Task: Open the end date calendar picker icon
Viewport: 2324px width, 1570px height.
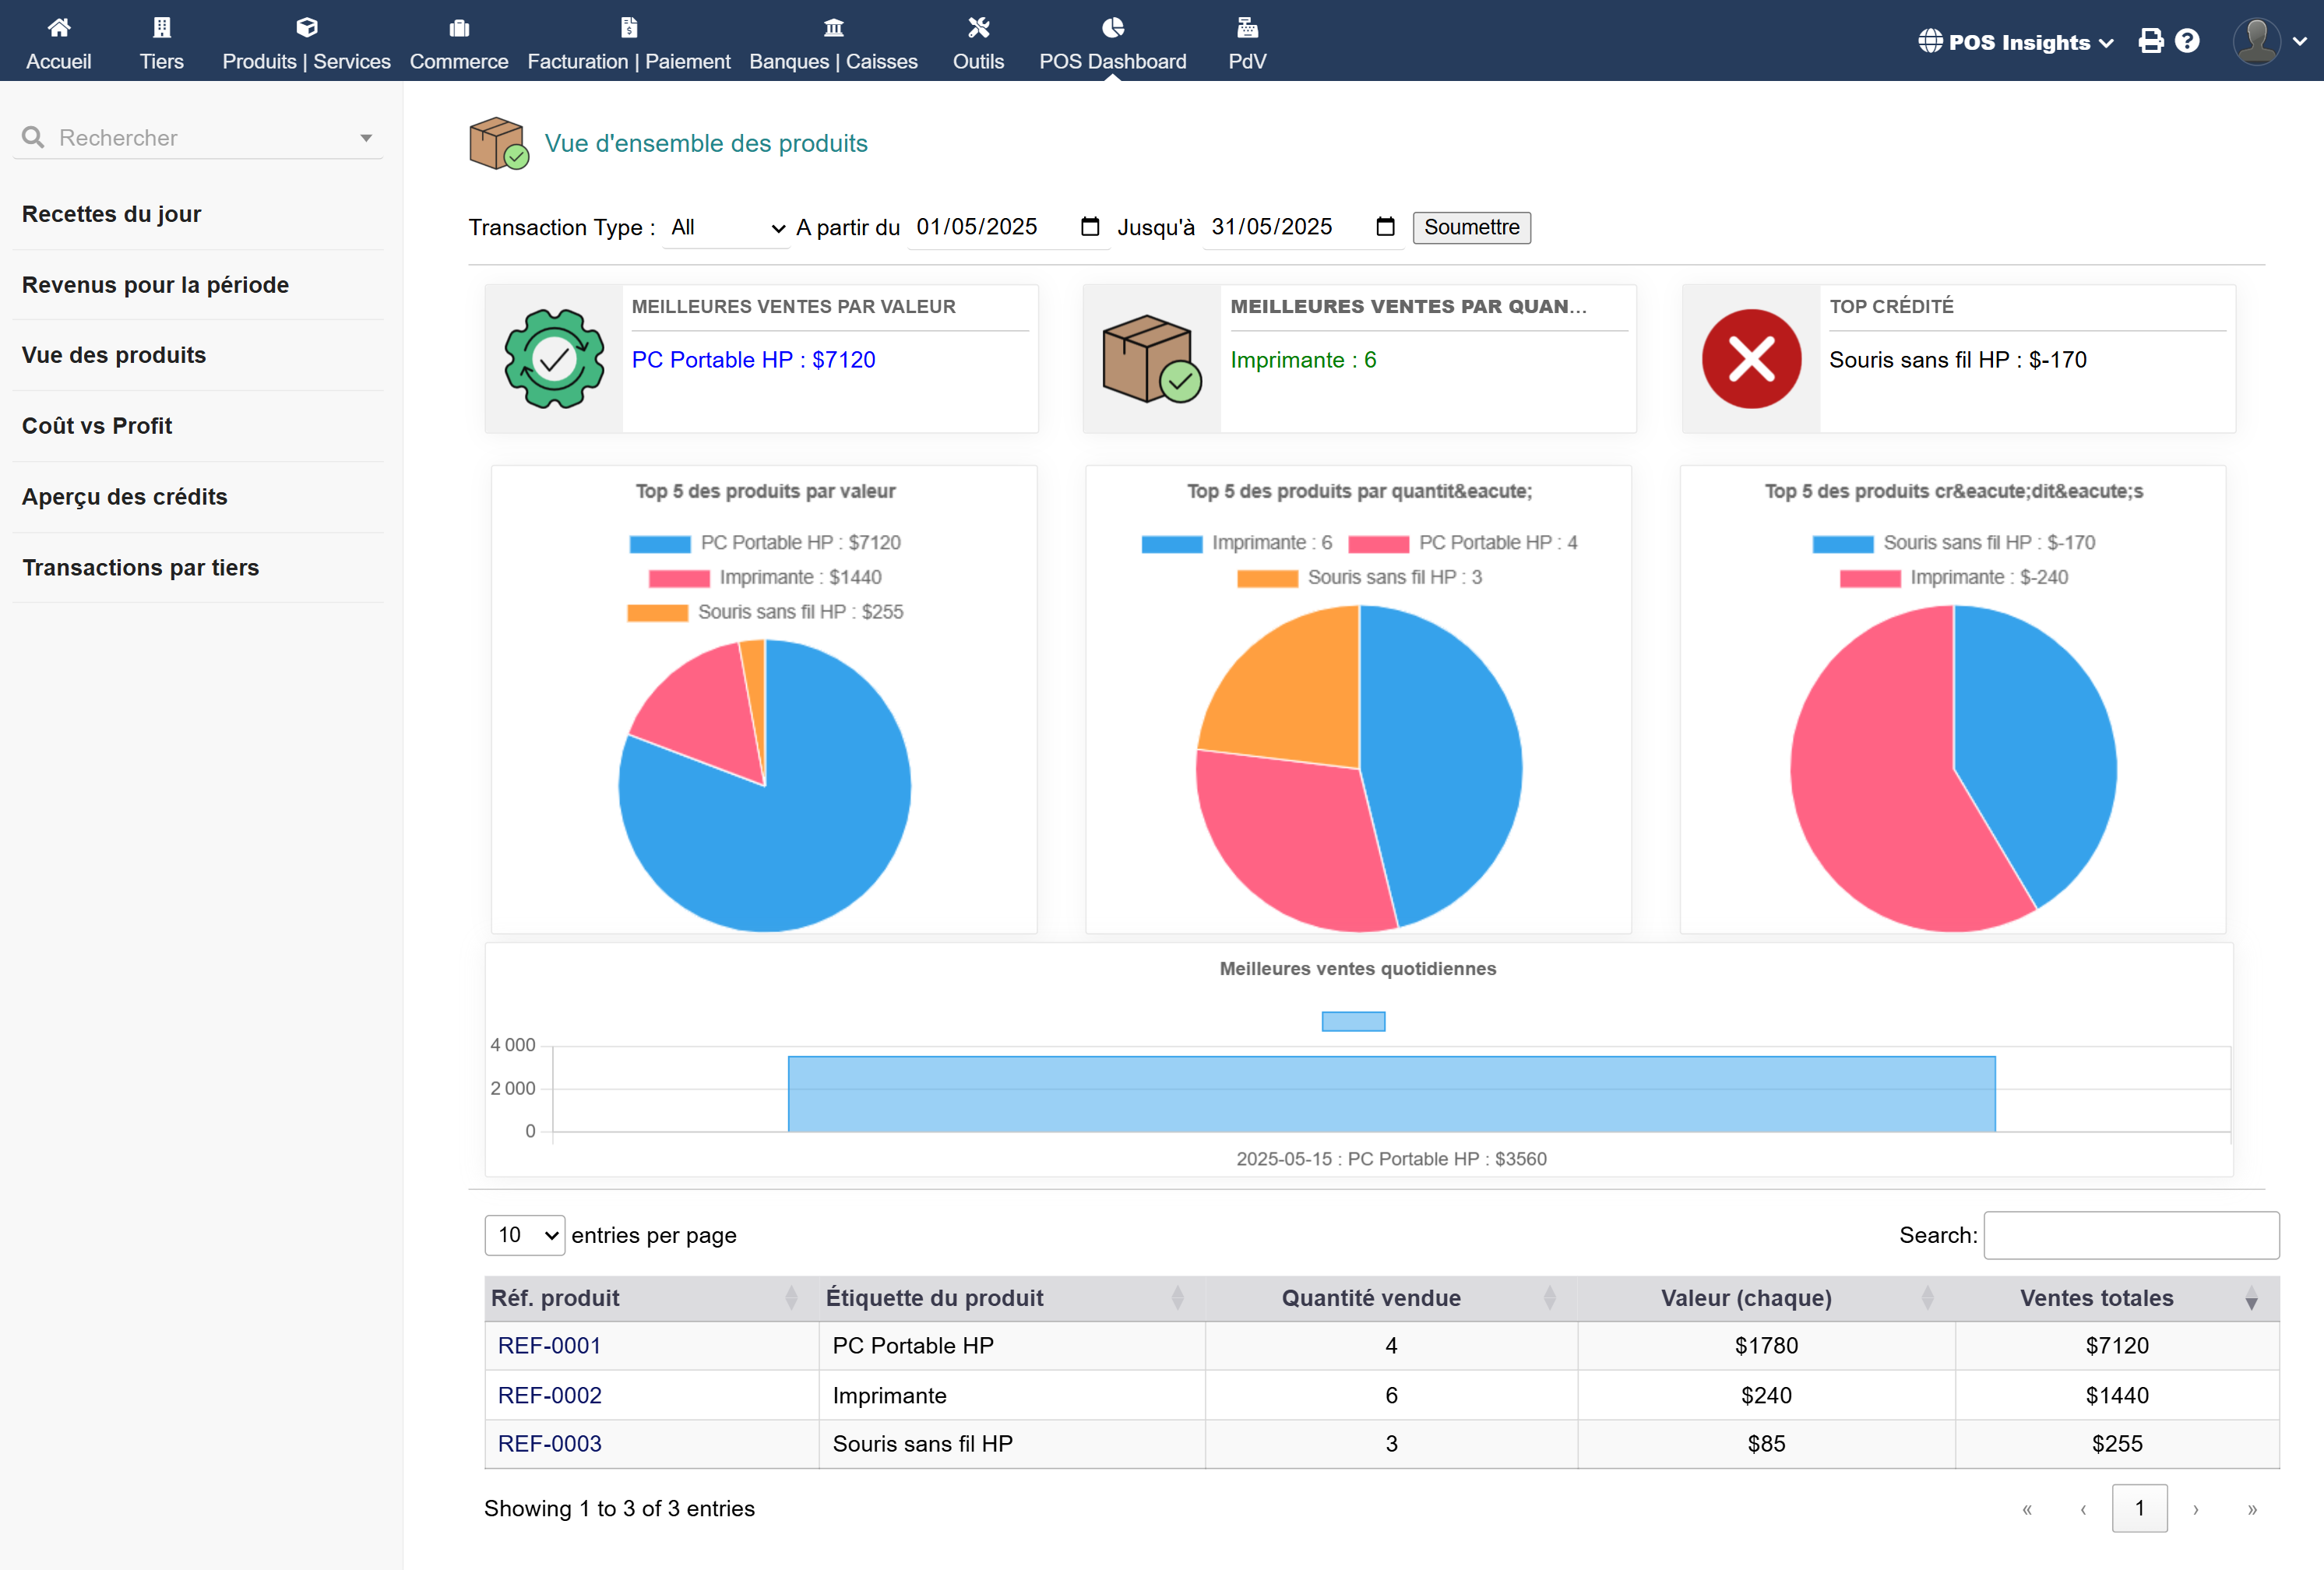Action: point(1384,227)
